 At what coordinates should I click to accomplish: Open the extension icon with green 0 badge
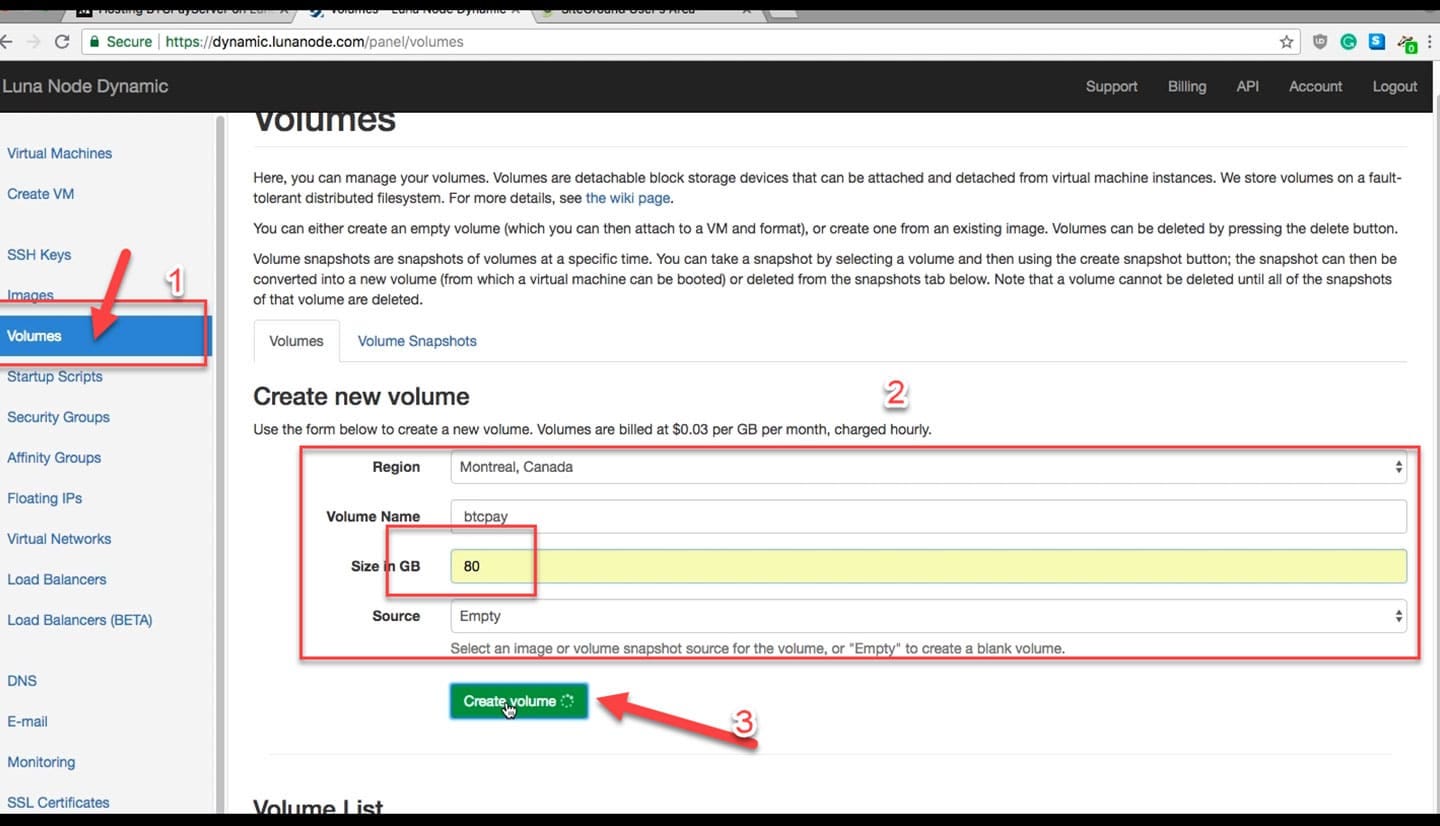[1407, 43]
